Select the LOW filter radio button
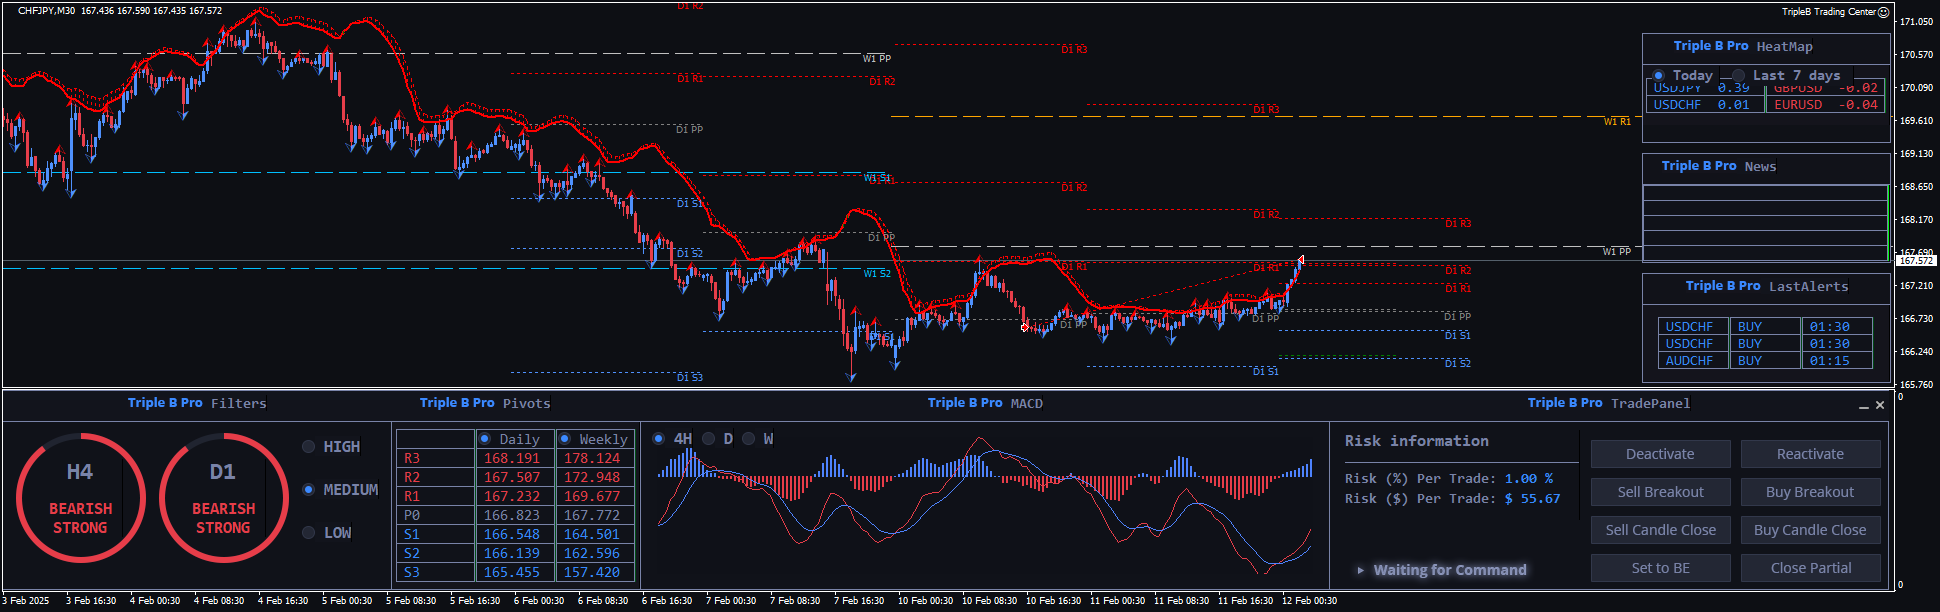1940x612 pixels. 309,533
